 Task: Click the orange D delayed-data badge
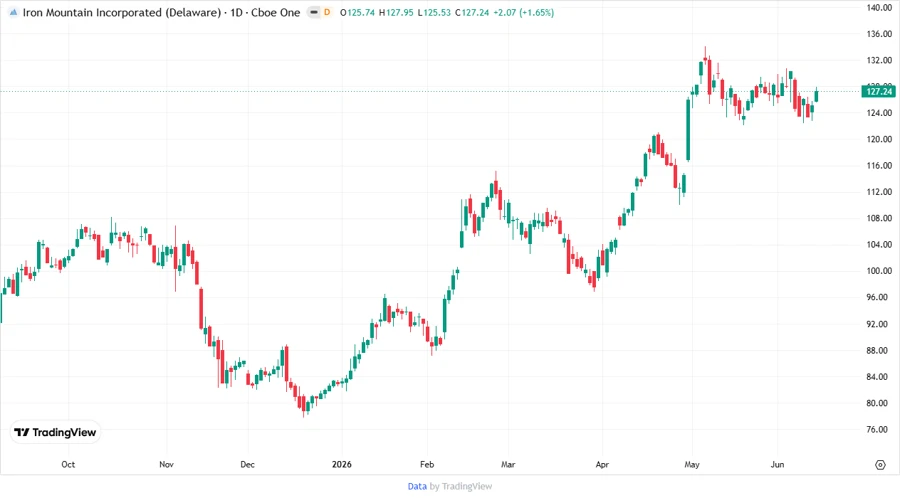tap(327, 12)
